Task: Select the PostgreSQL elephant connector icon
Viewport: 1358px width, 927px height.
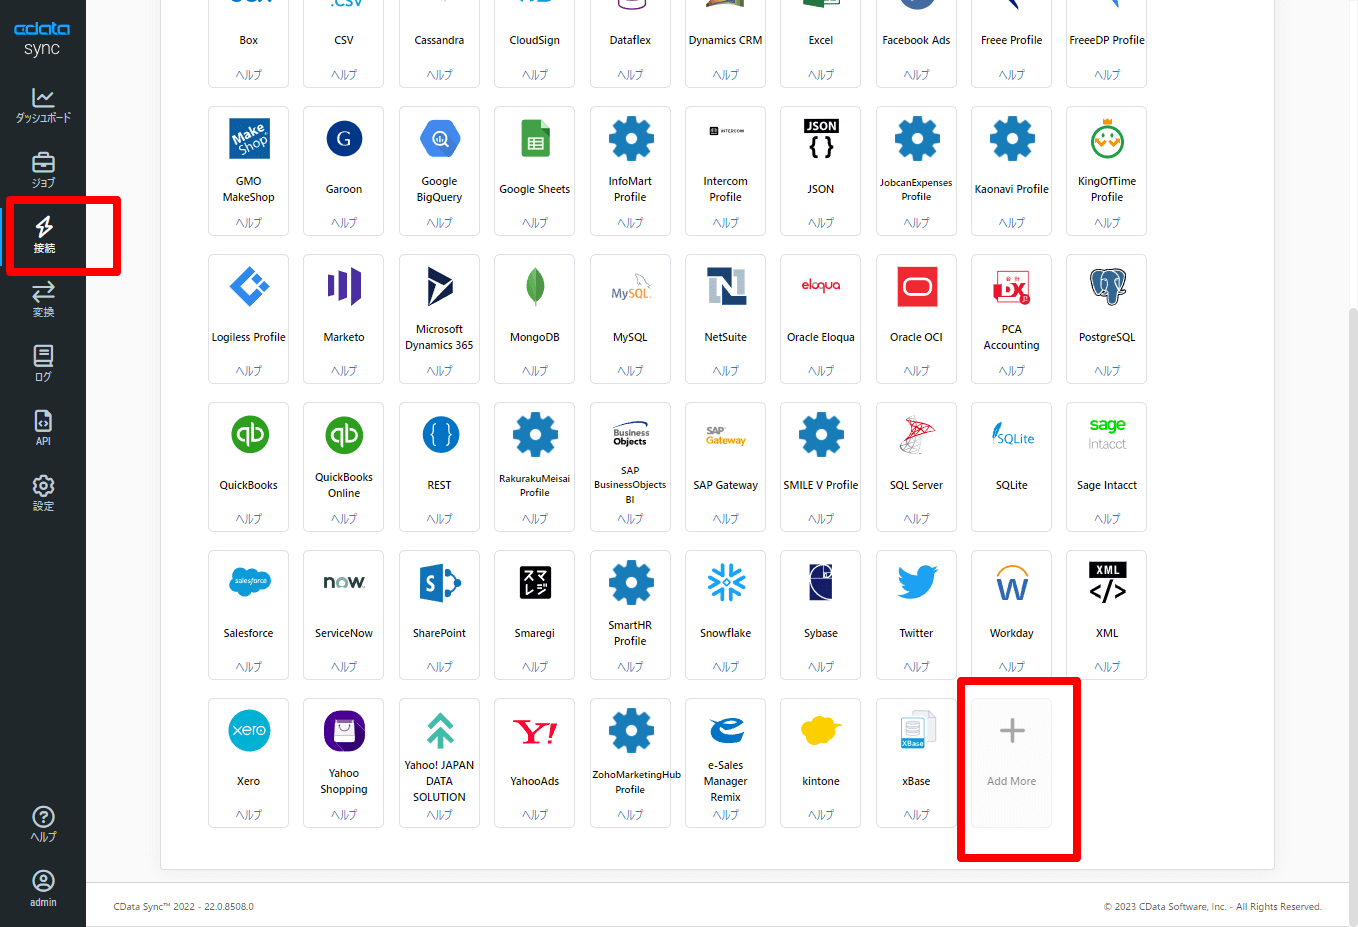Action: [x=1107, y=287]
